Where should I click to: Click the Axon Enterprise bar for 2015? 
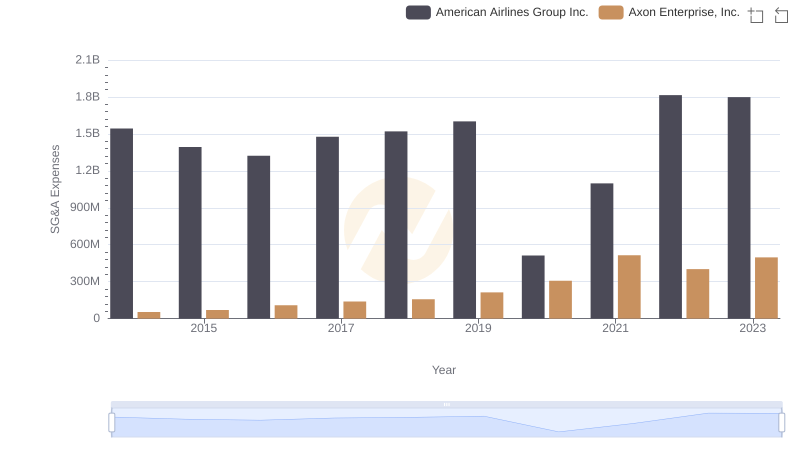coord(217,314)
